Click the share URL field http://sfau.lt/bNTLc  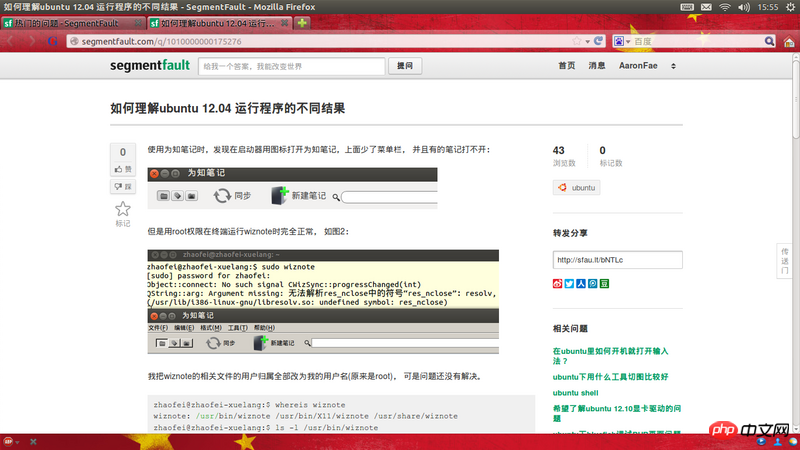point(617,260)
